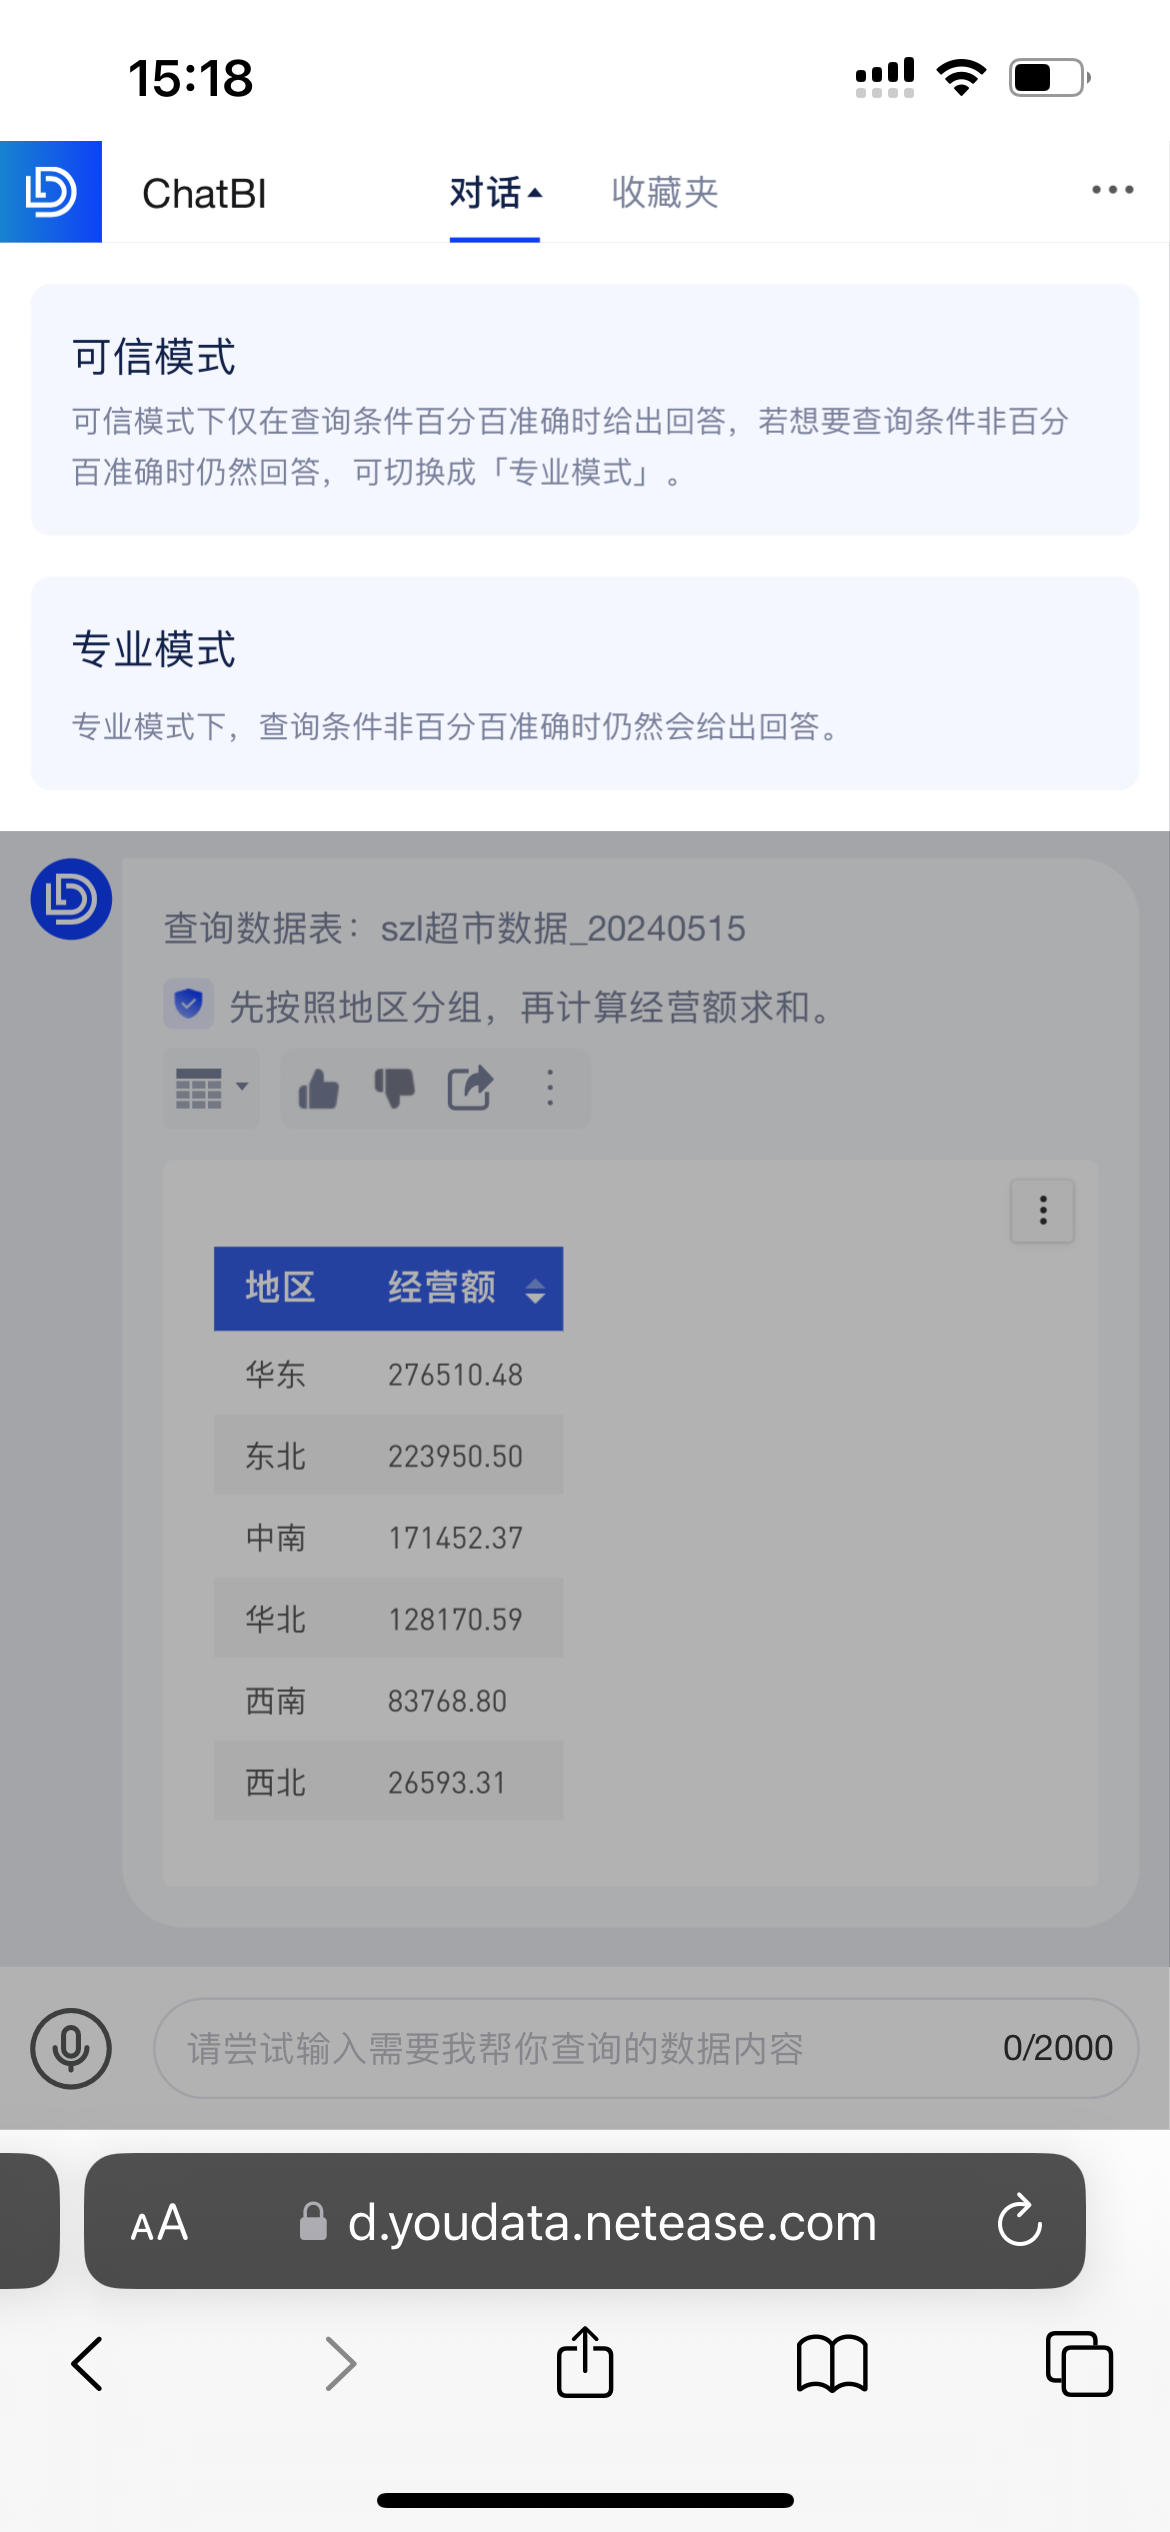Open Safari AA text size menu
The height and width of the screenshot is (2532, 1170).
(x=159, y=2223)
